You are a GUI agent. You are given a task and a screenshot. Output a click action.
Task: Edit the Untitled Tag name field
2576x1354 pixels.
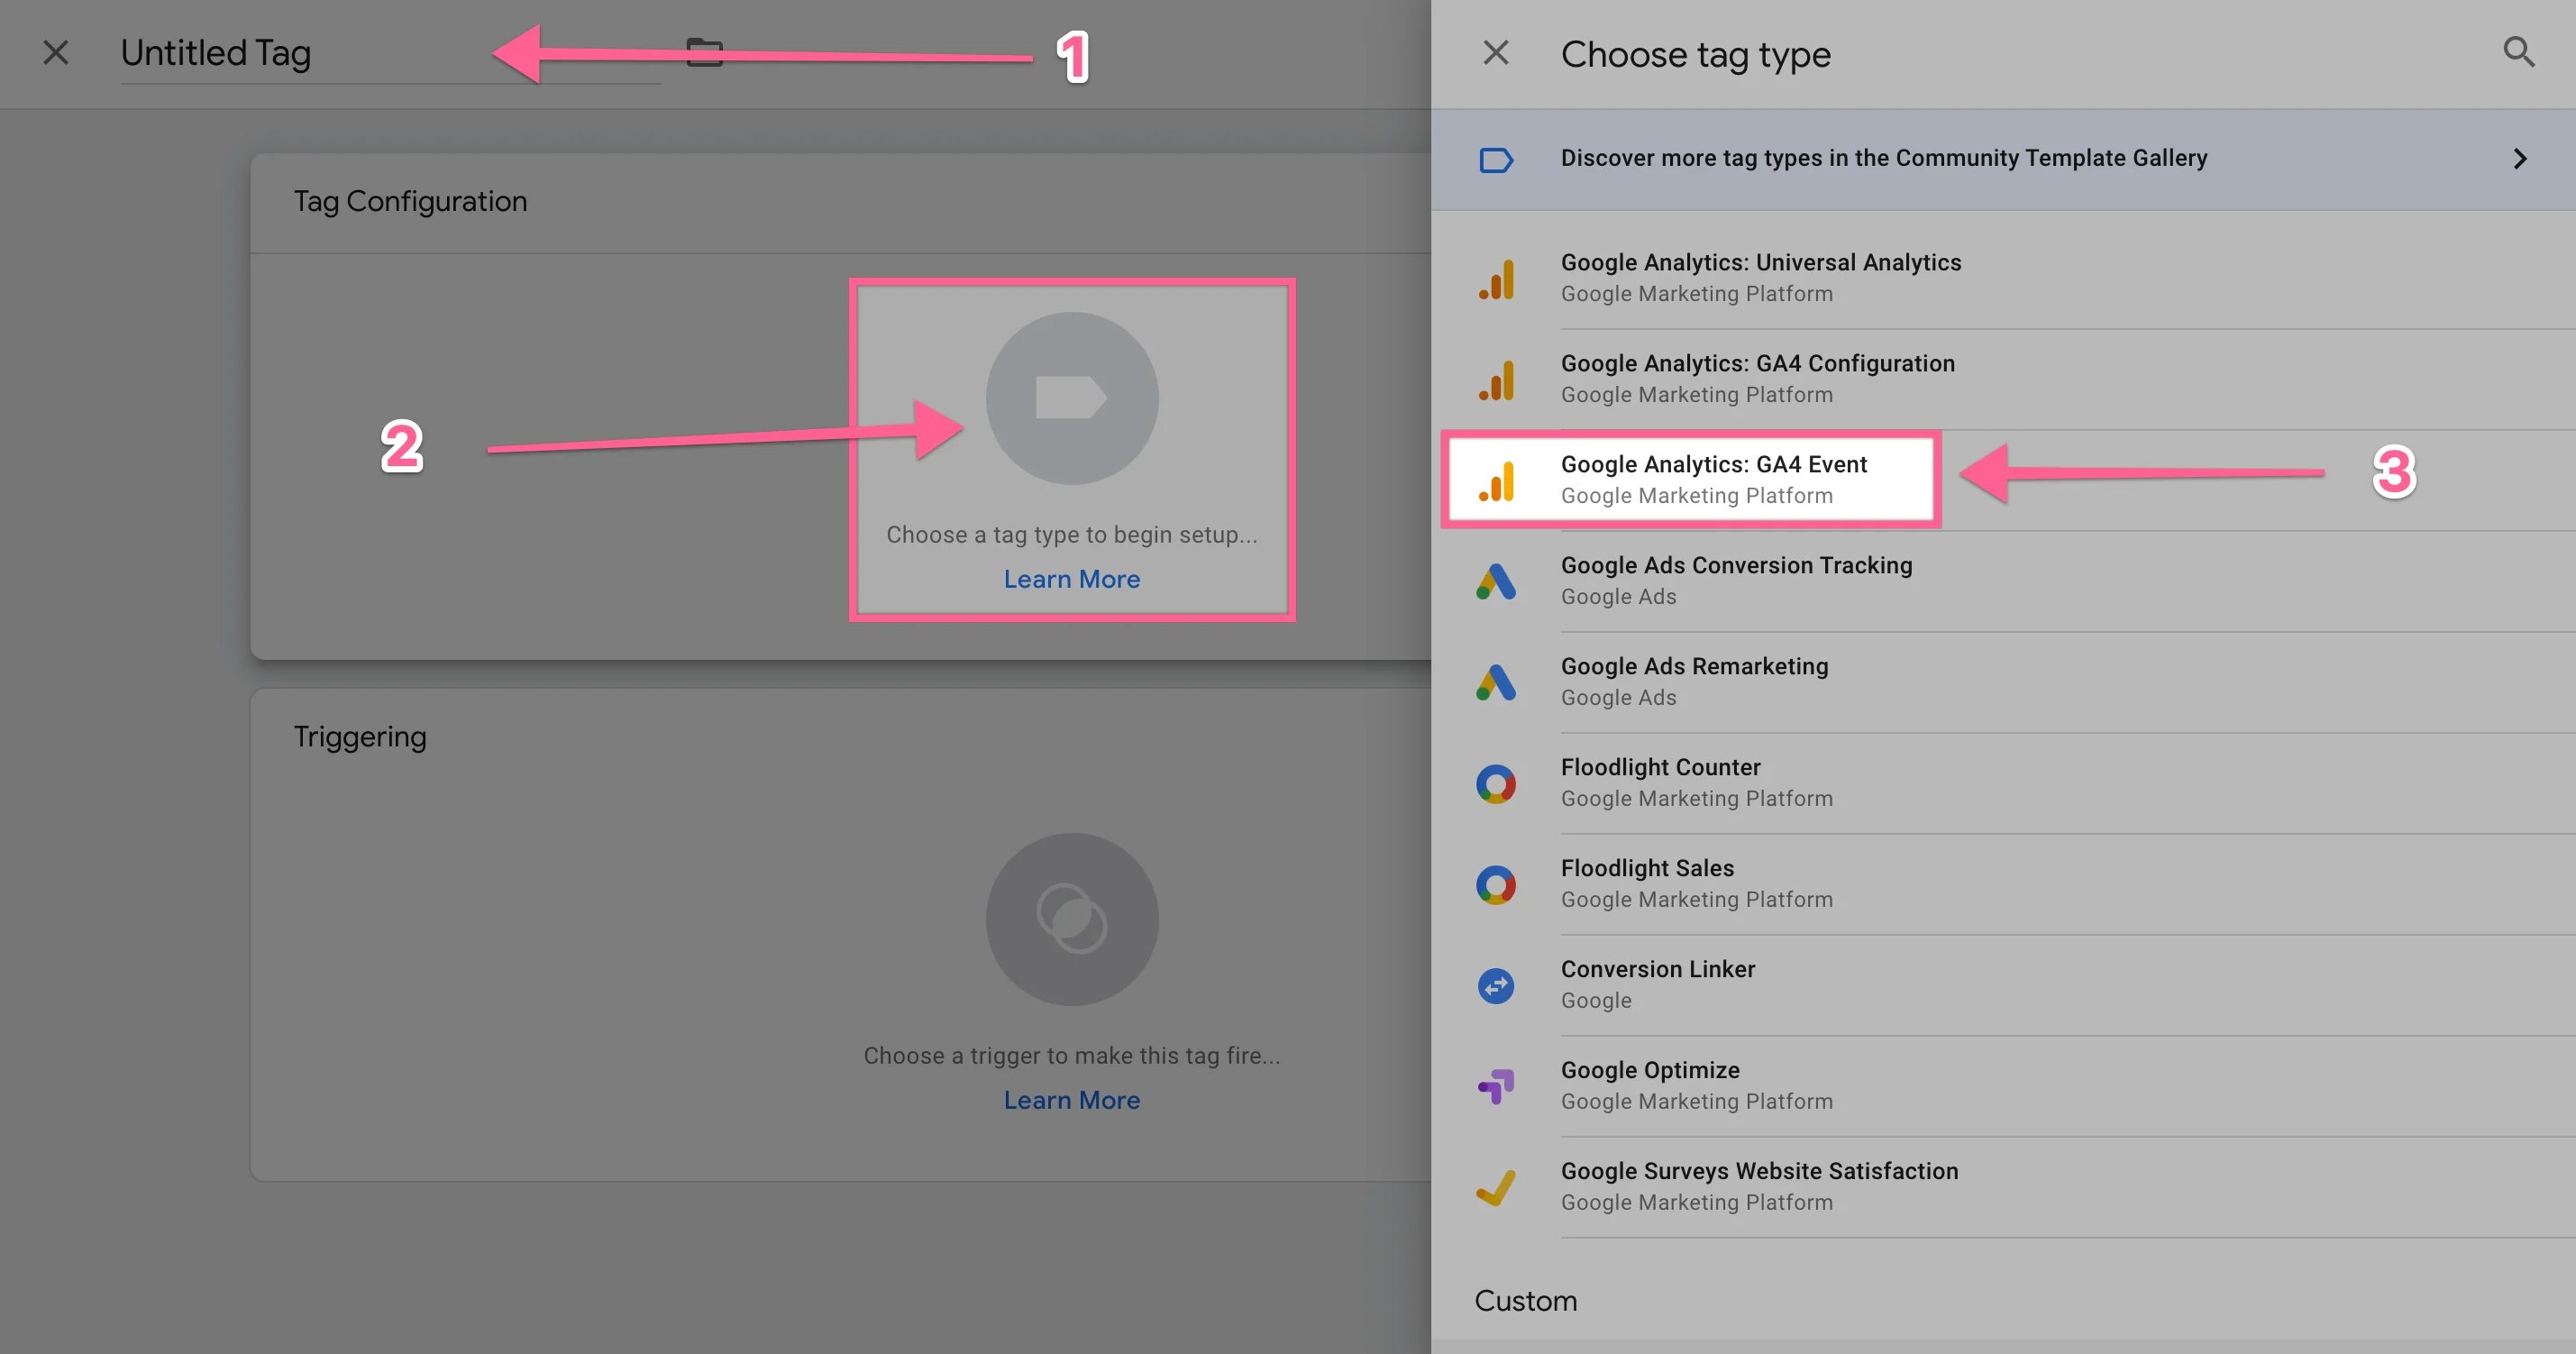[300, 53]
